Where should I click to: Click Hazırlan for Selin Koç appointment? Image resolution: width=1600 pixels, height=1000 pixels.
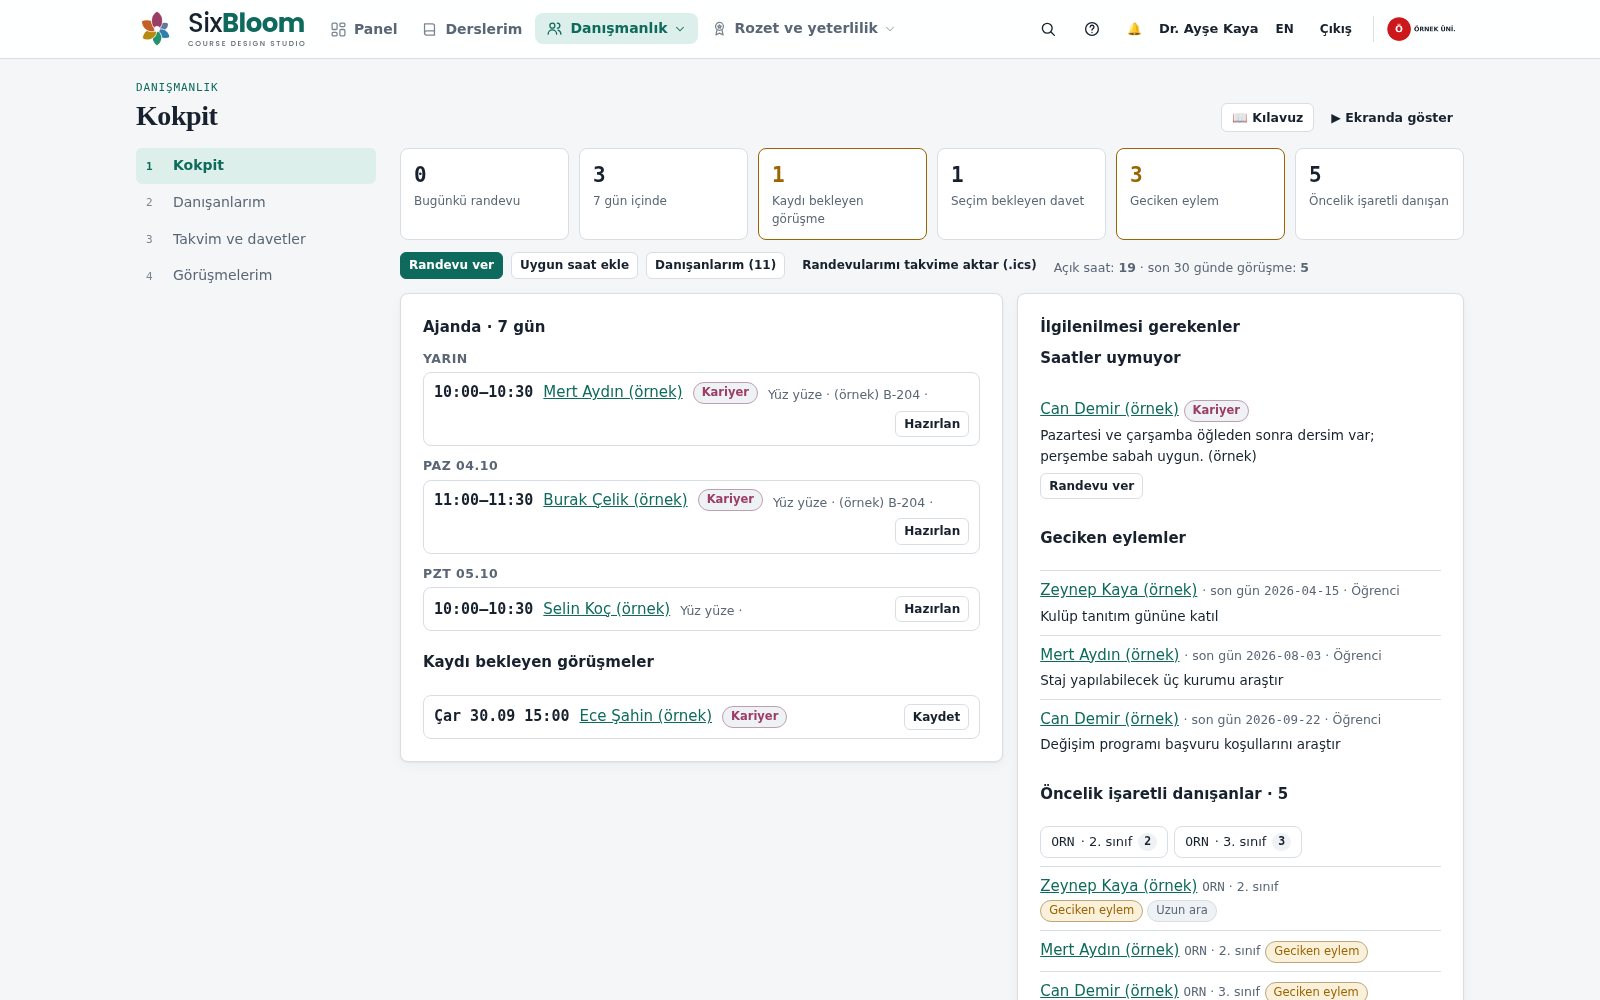click(932, 609)
